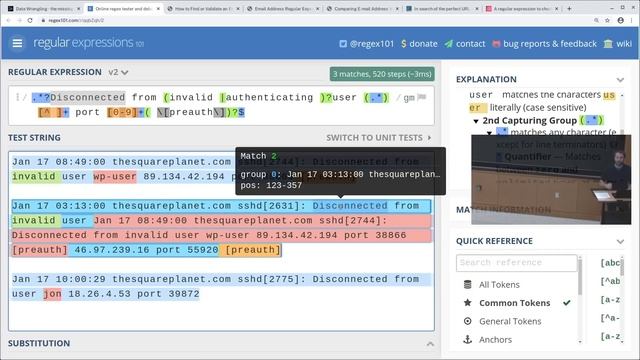This screenshot has height=360, width=640.
Task: Click the webcam video overlay thumbnail
Action: [x=551, y=180]
